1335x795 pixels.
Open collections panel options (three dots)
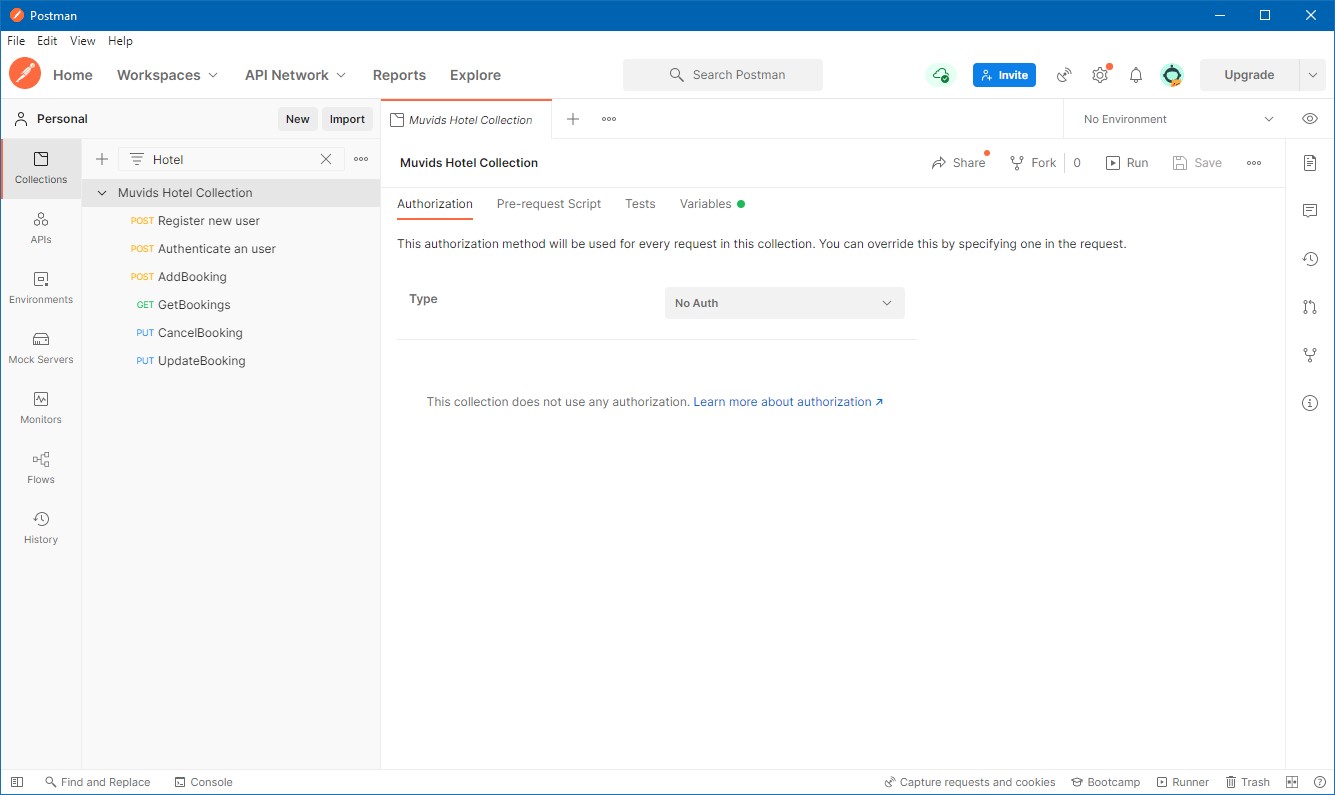[x=361, y=159]
